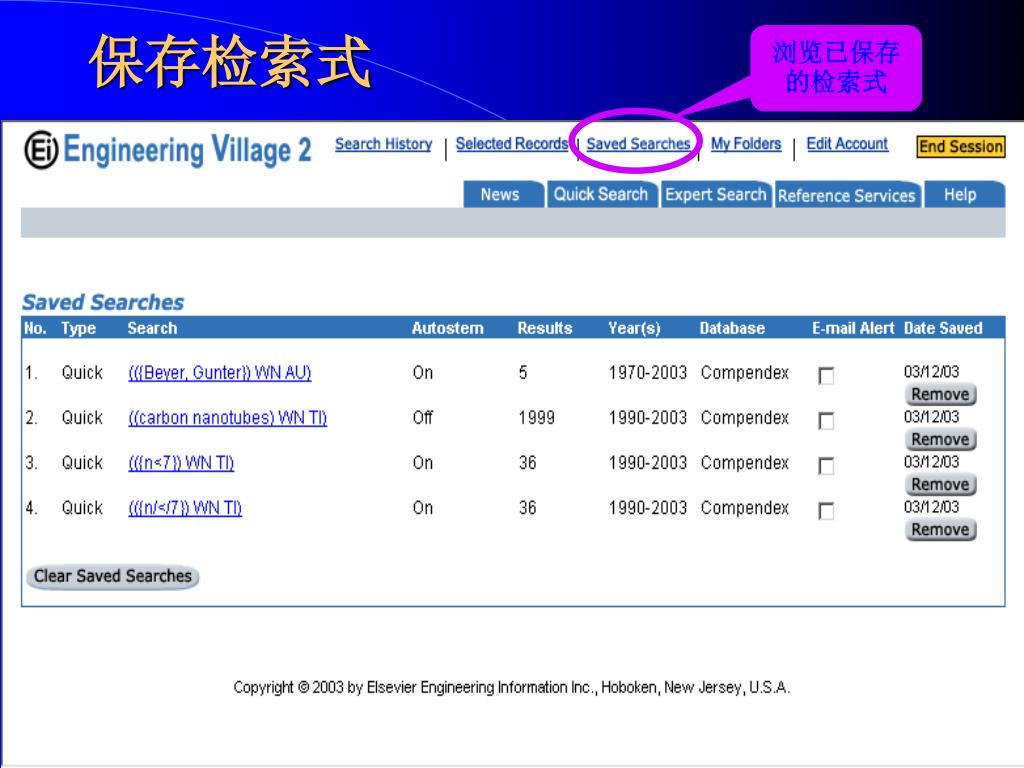Image resolution: width=1024 pixels, height=768 pixels.
Task: Click the E-mail Alert column header
Action: click(853, 328)
